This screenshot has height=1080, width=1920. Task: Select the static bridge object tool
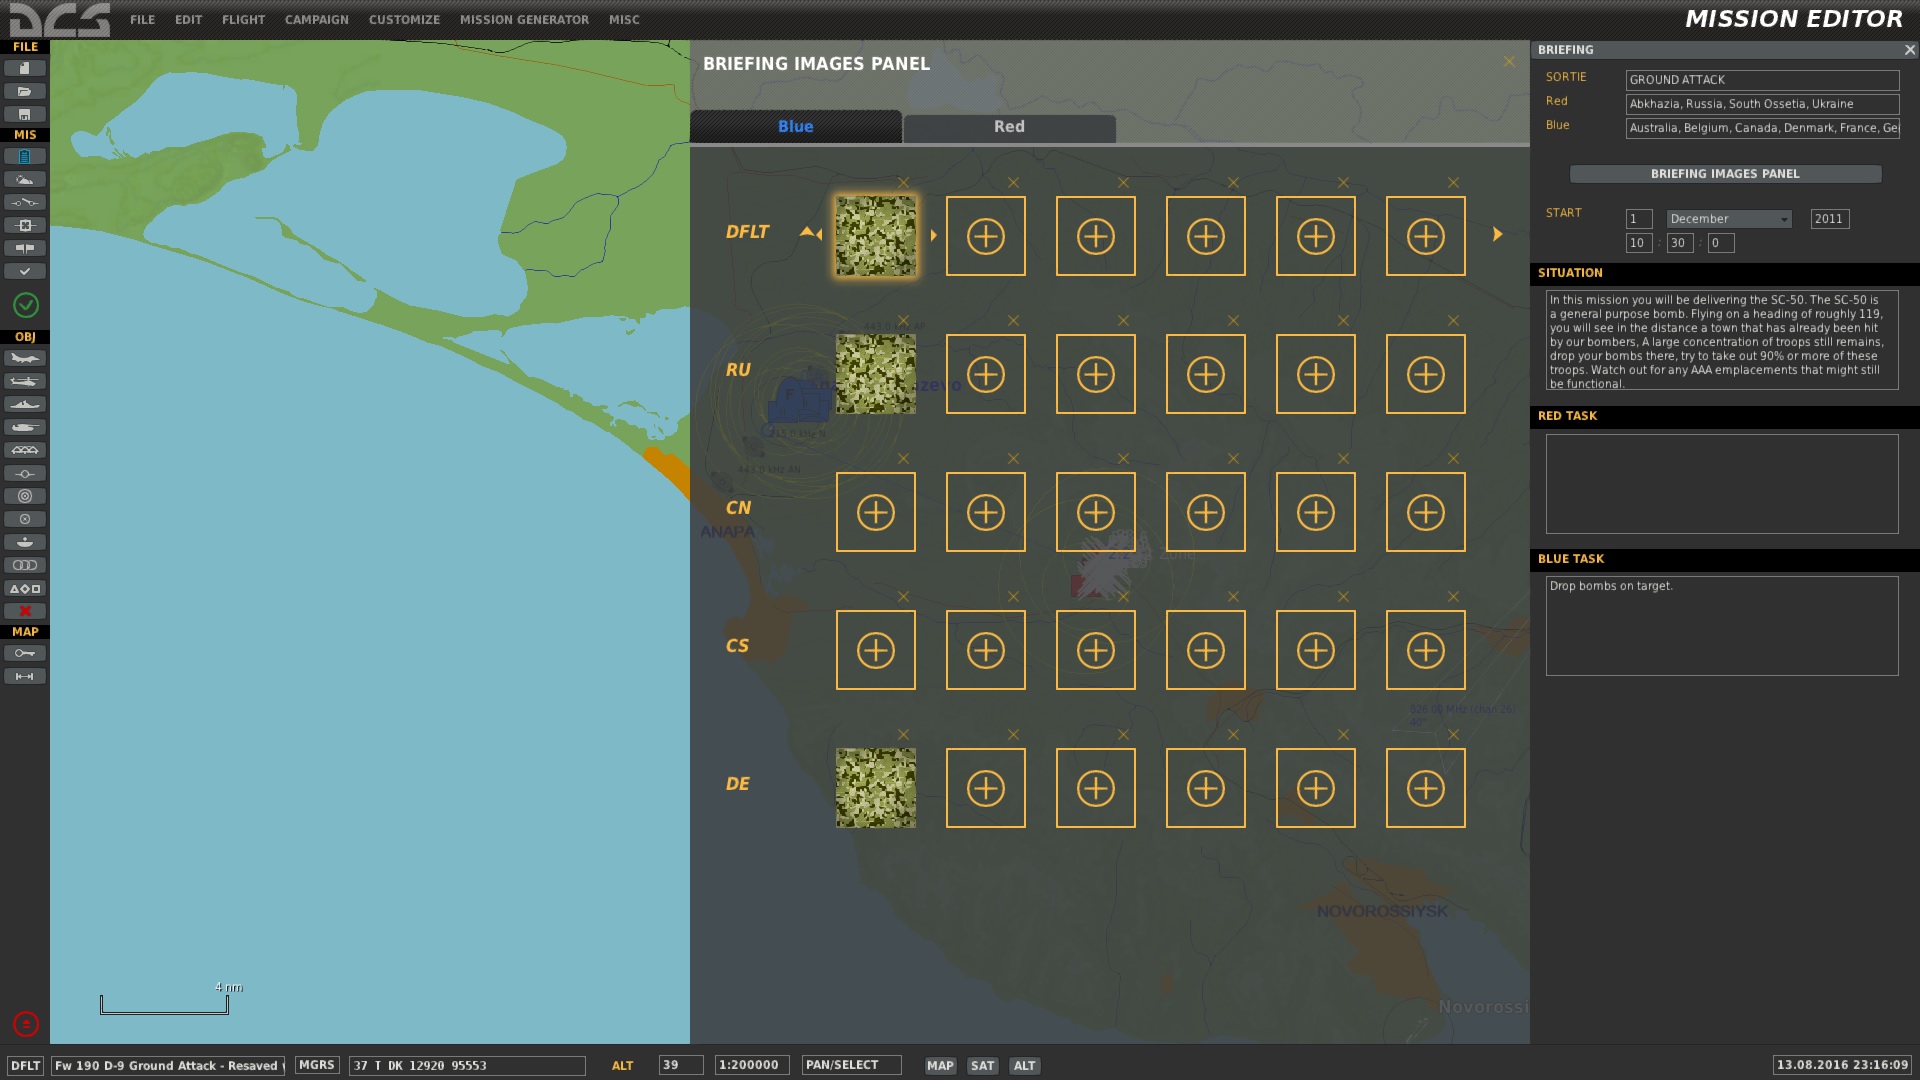pos(25,450)
